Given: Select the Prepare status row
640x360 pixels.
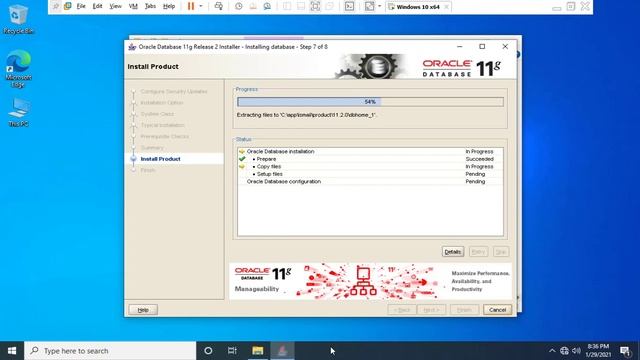Looking at the screenshot, I should pyautogui.click(x=370, y=159).
